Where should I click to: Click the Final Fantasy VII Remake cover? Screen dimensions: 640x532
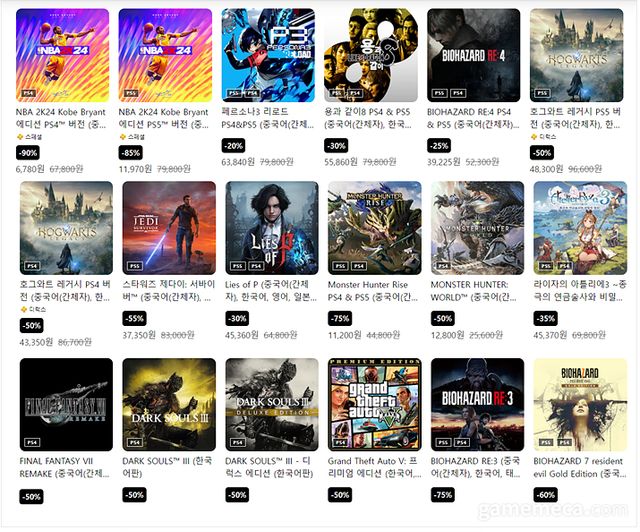(x=66, y=405)
